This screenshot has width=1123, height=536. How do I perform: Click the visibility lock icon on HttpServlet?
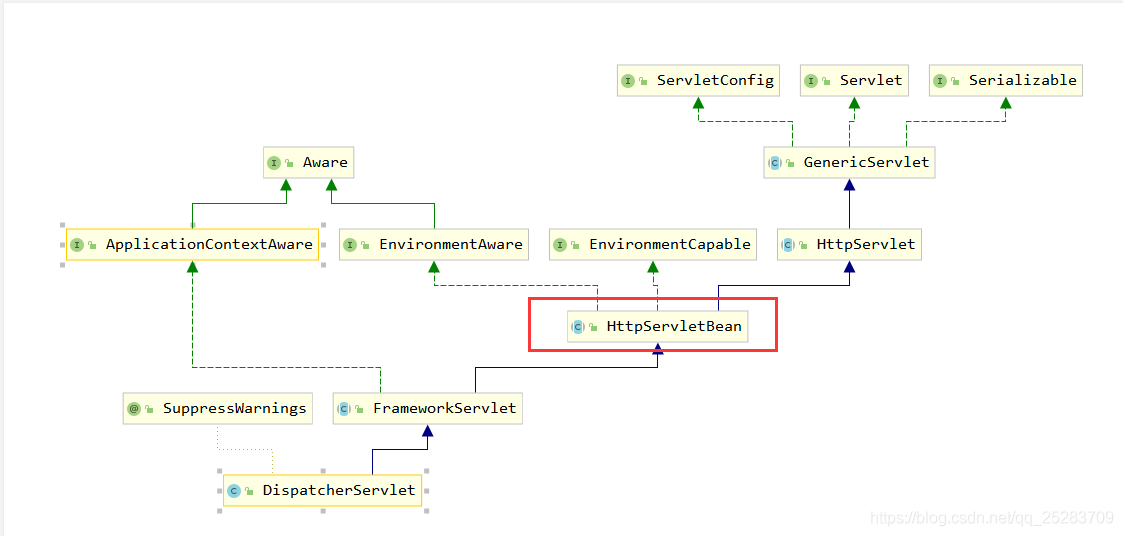pos(804,246)
